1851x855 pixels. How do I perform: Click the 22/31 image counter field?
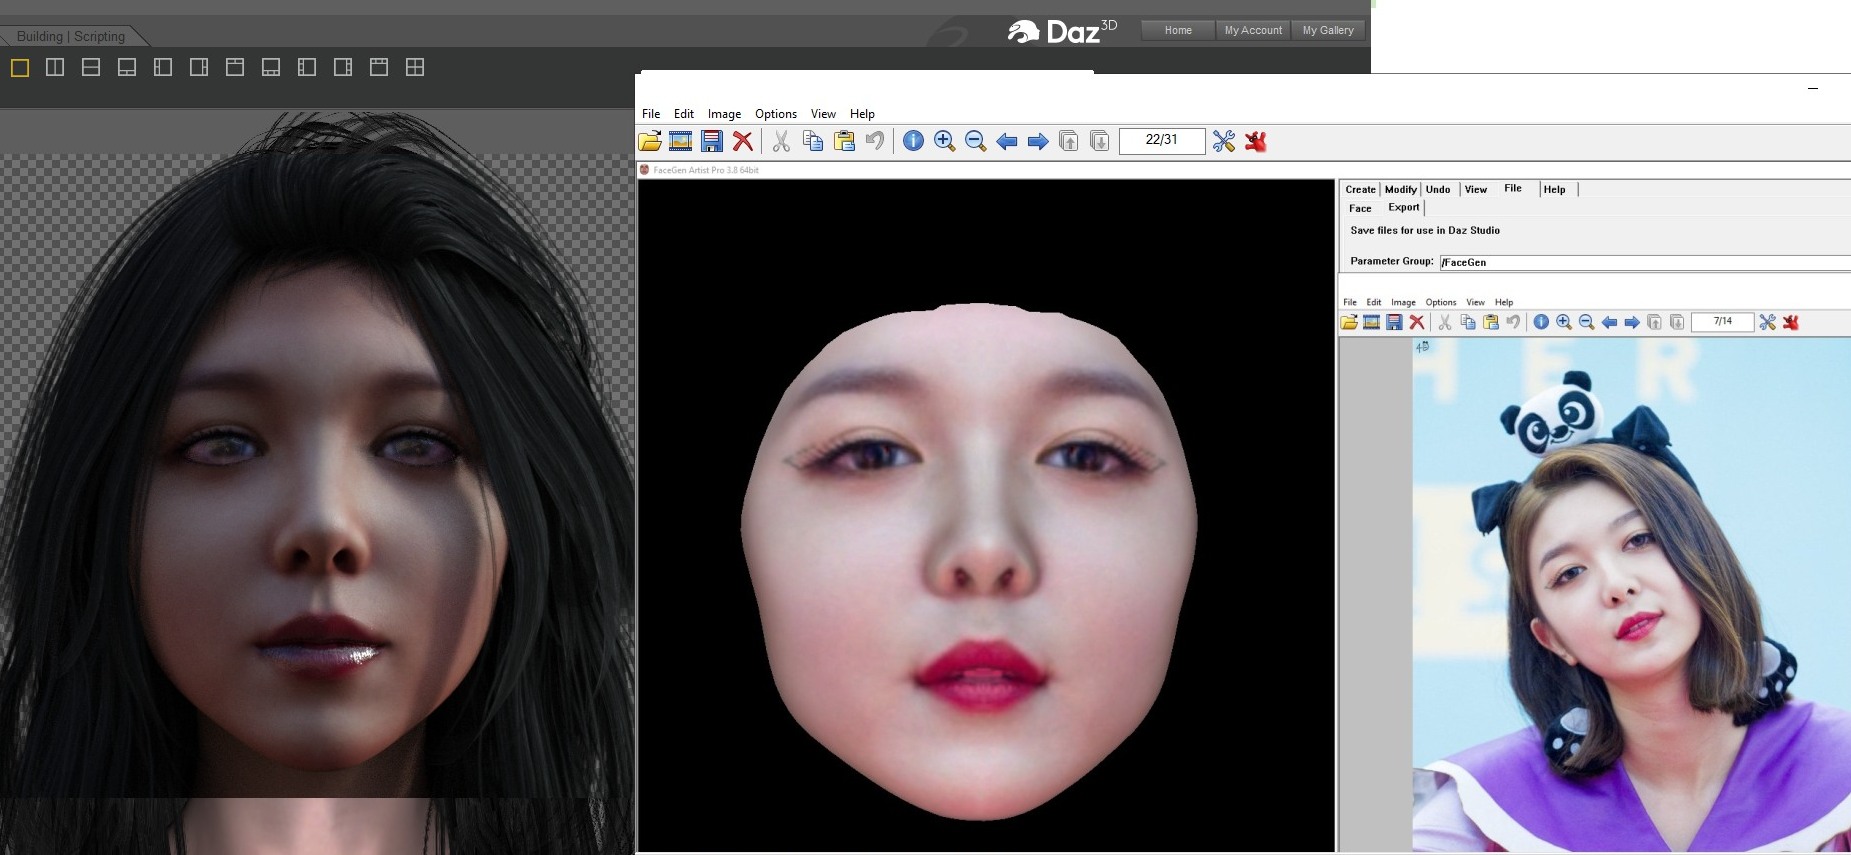tap(1162, 140)
